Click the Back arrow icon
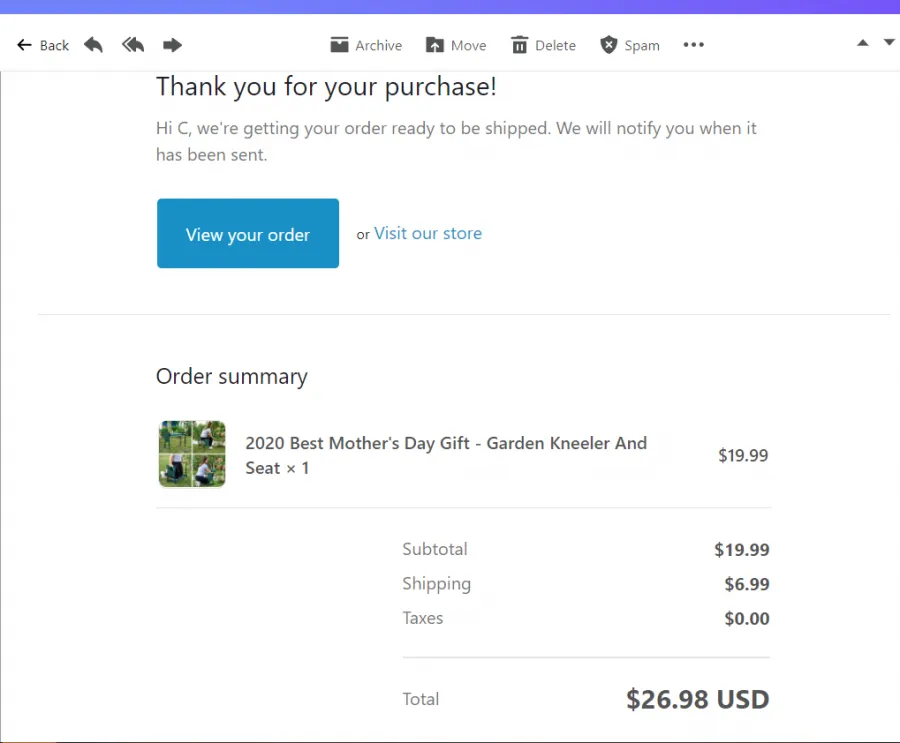The height and width of the screenshot is (743, 900). [x=24, y=45]
